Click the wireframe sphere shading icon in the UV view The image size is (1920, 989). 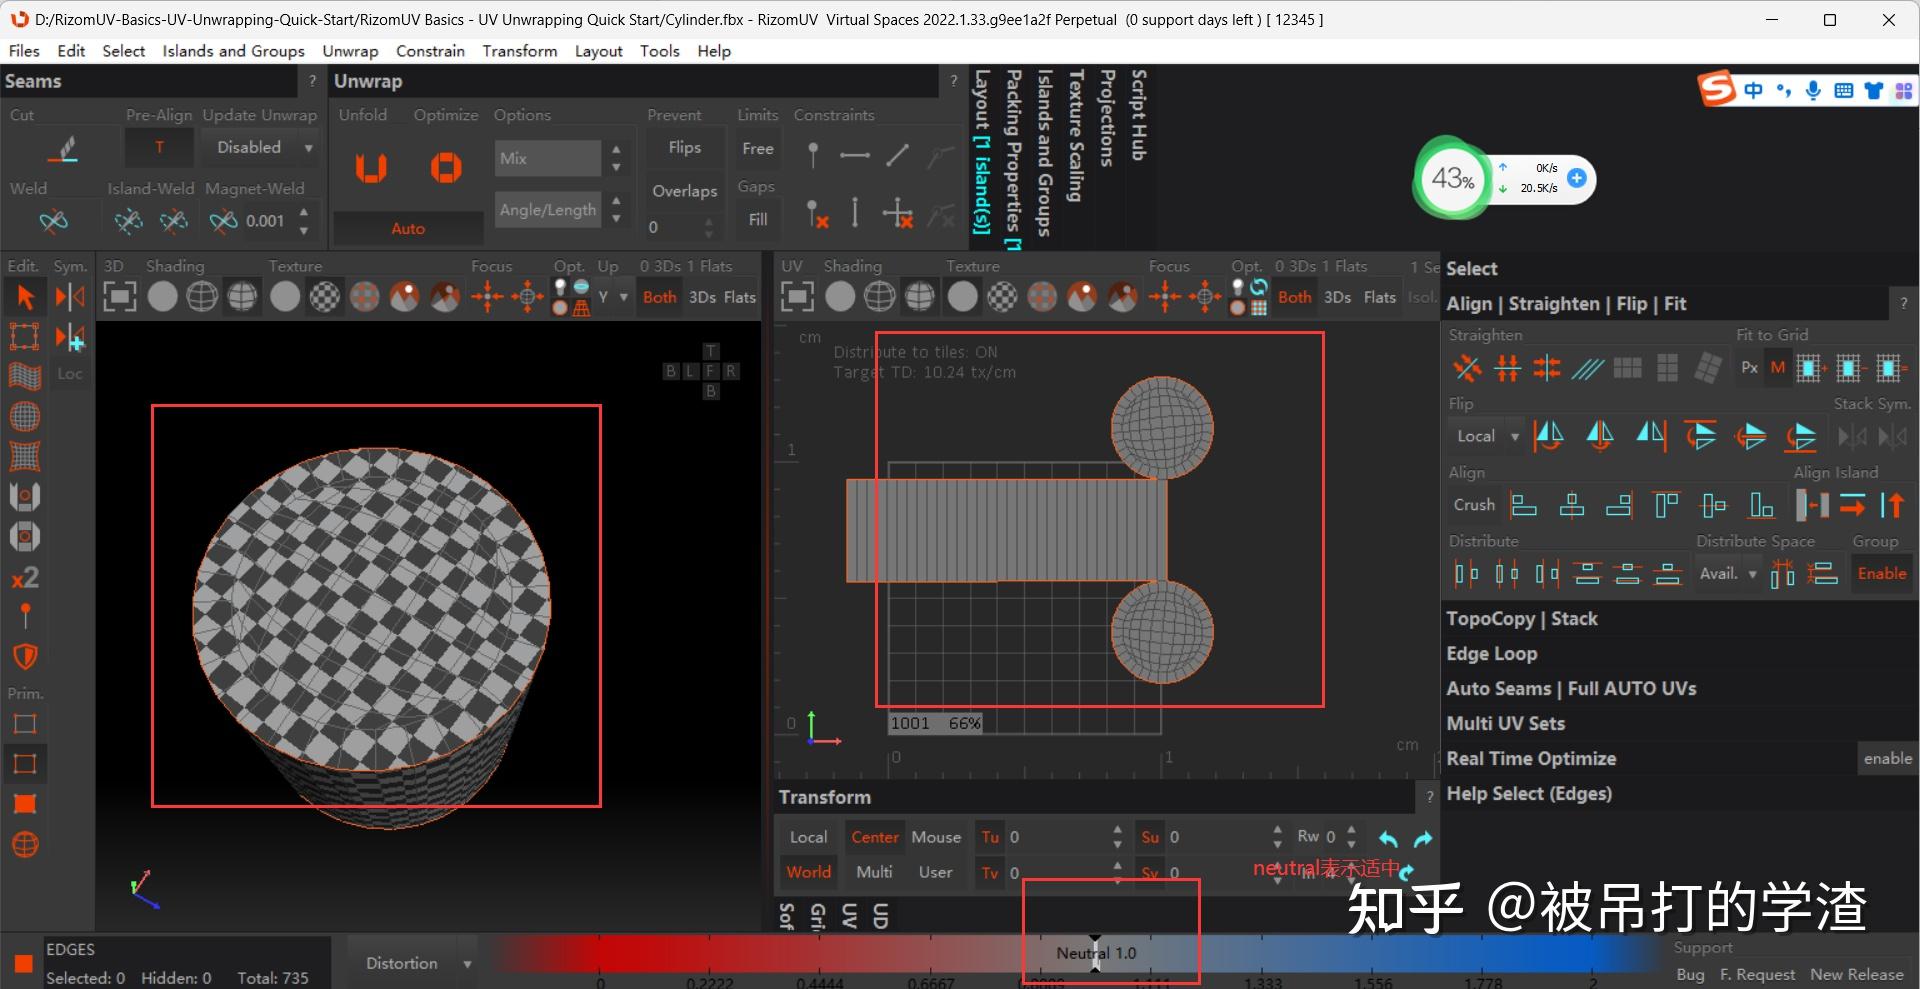click(879, 297)
